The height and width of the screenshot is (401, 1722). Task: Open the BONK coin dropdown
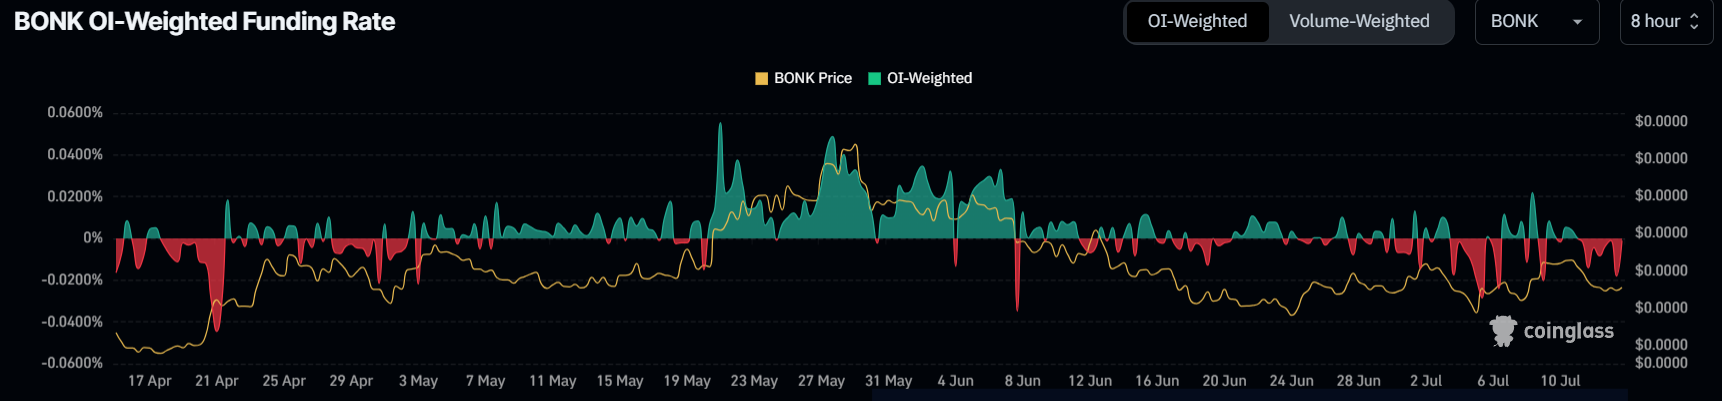click(x=1536, y=21)
